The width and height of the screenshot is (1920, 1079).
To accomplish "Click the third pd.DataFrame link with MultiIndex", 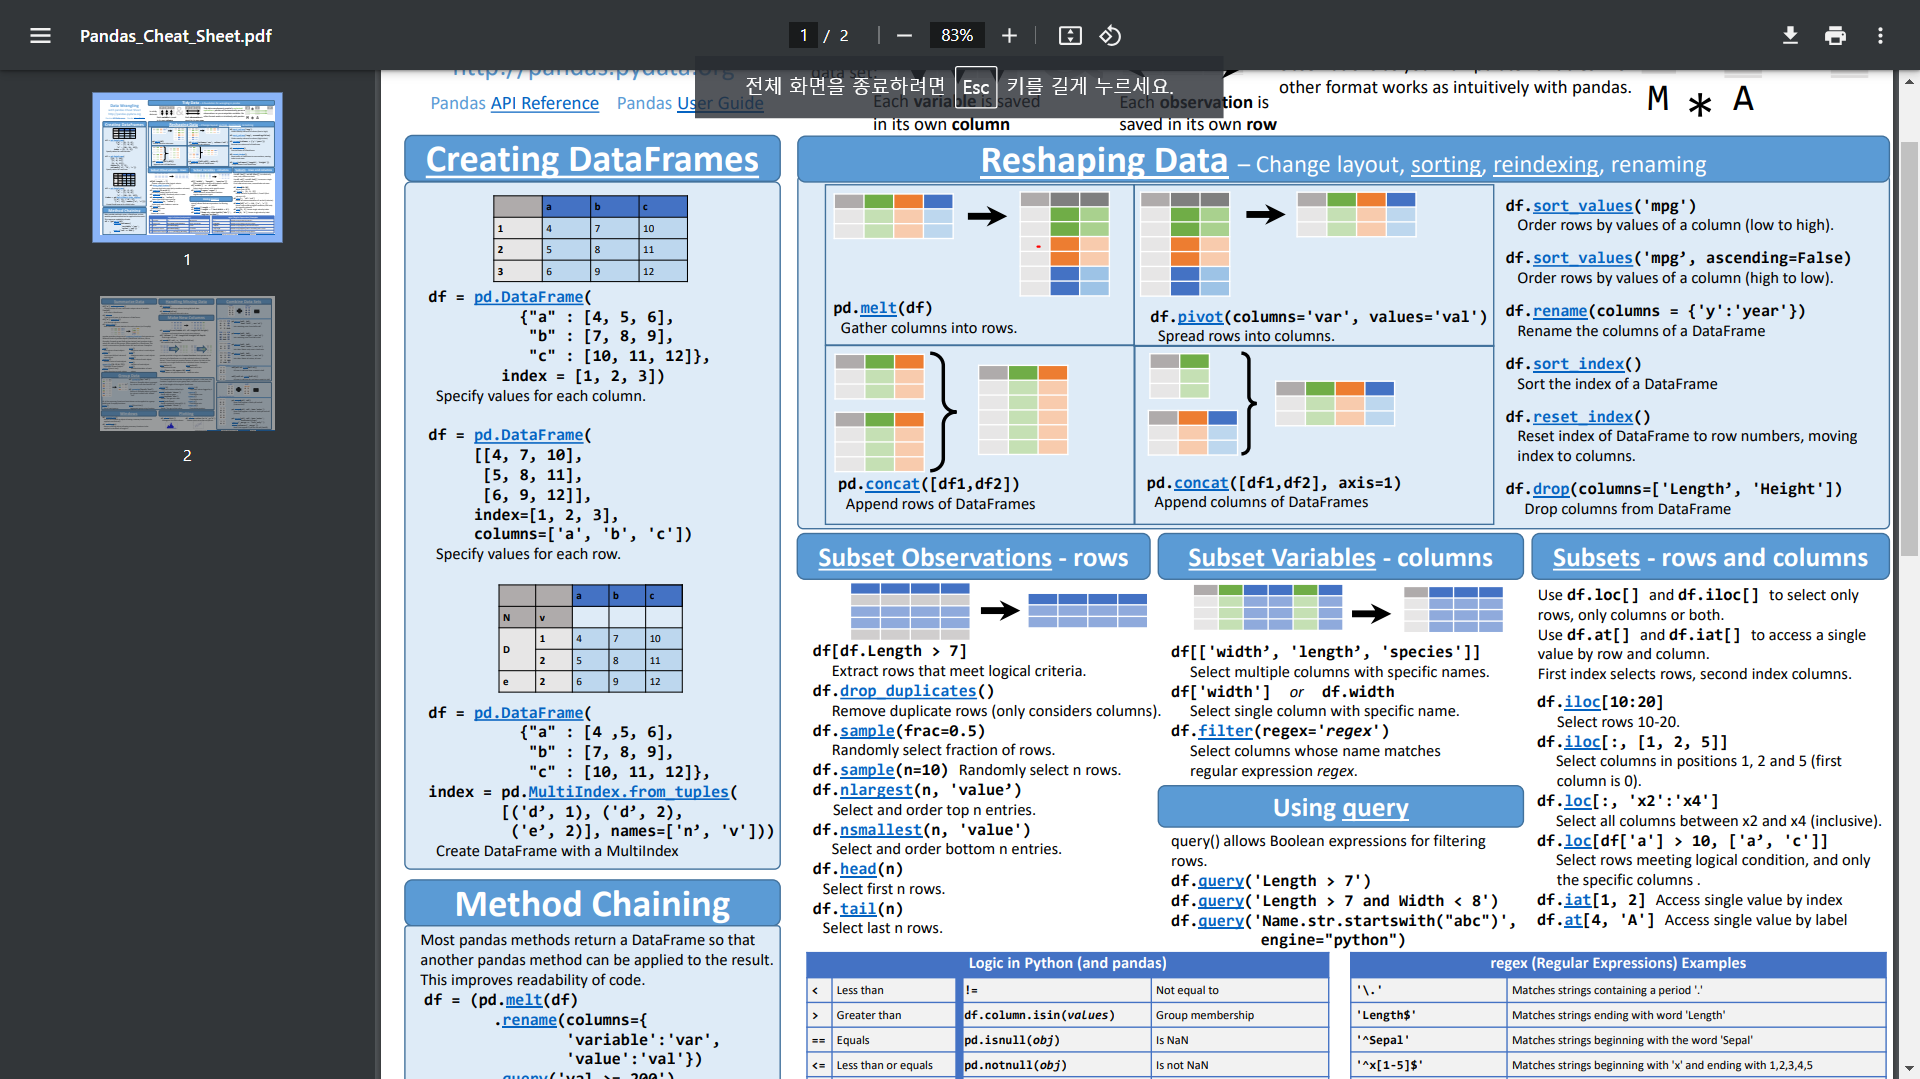I will coord(528,713).
